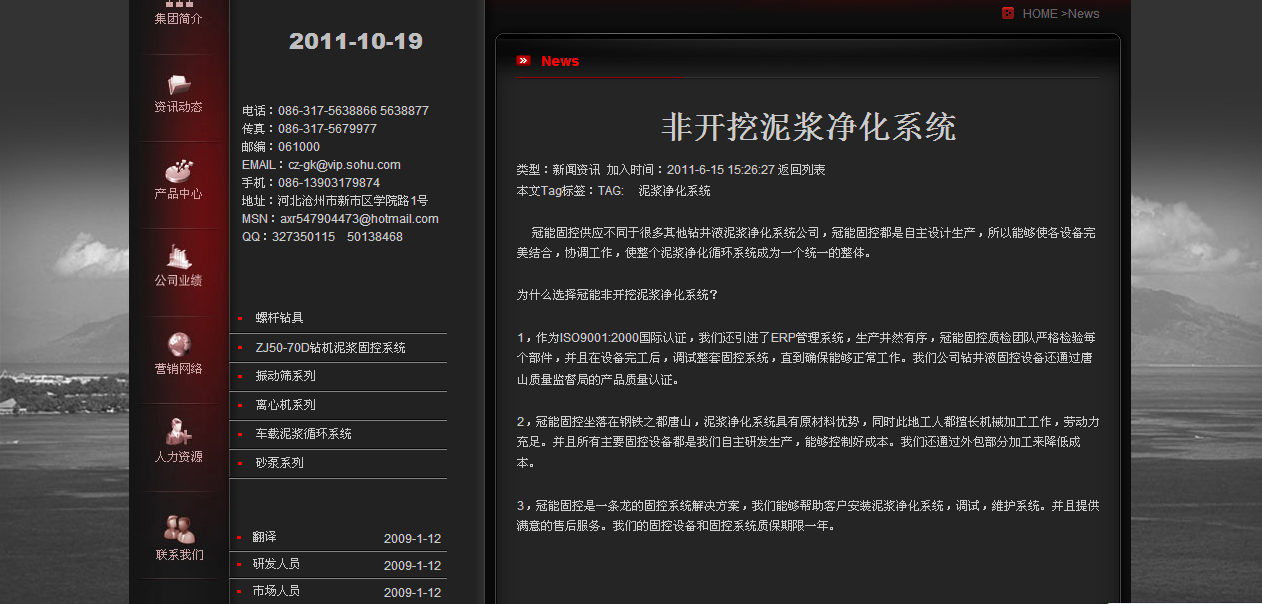Open the 集团简介 menu item
This screenshot has height=604, width=1262.
pos(179,18)
